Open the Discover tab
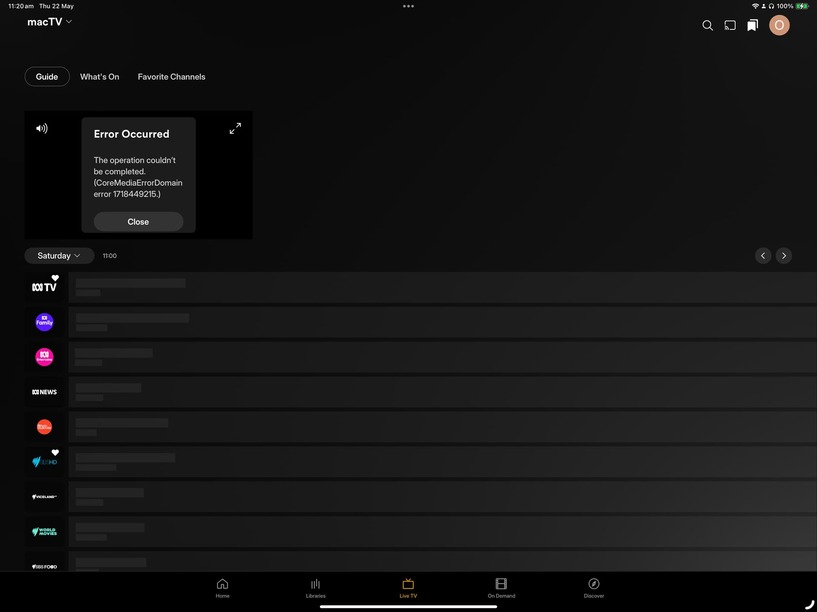This screenshot has height=612, width=817. click(x=593, y=588)
